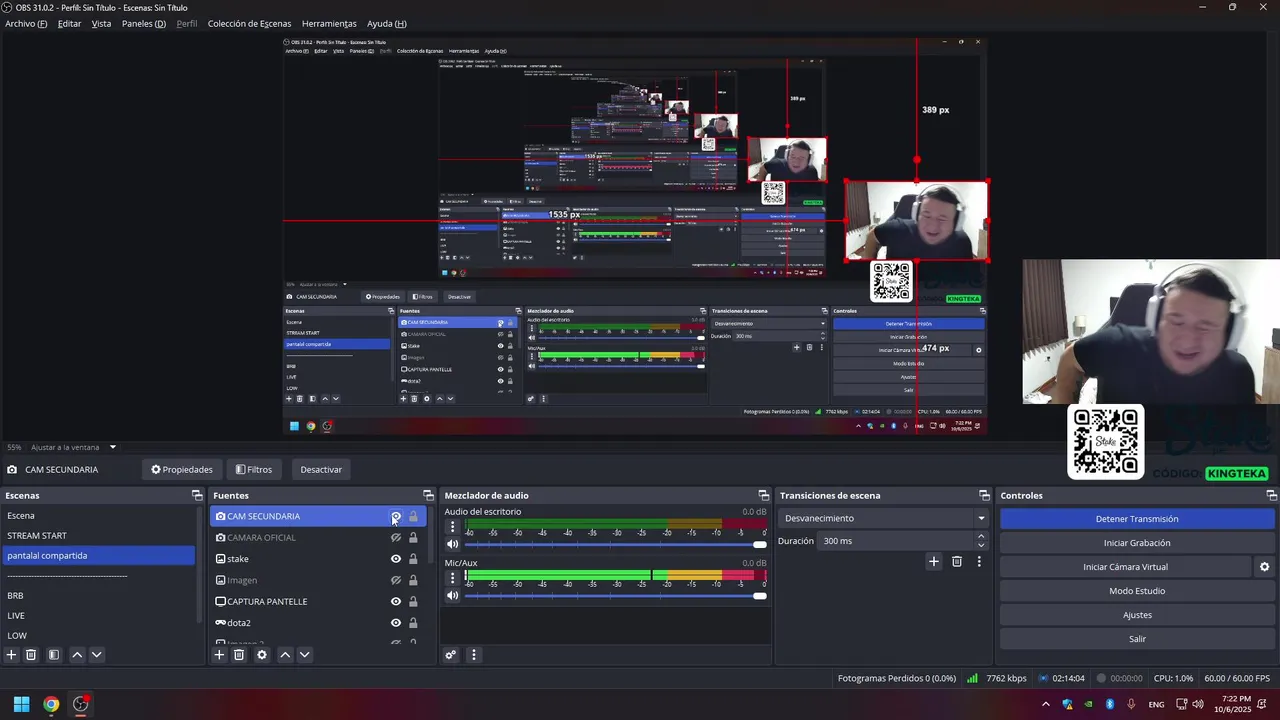1280x720 pixels.
Task: Remove selected scene with trash icon
Action: tap(31, 655)
